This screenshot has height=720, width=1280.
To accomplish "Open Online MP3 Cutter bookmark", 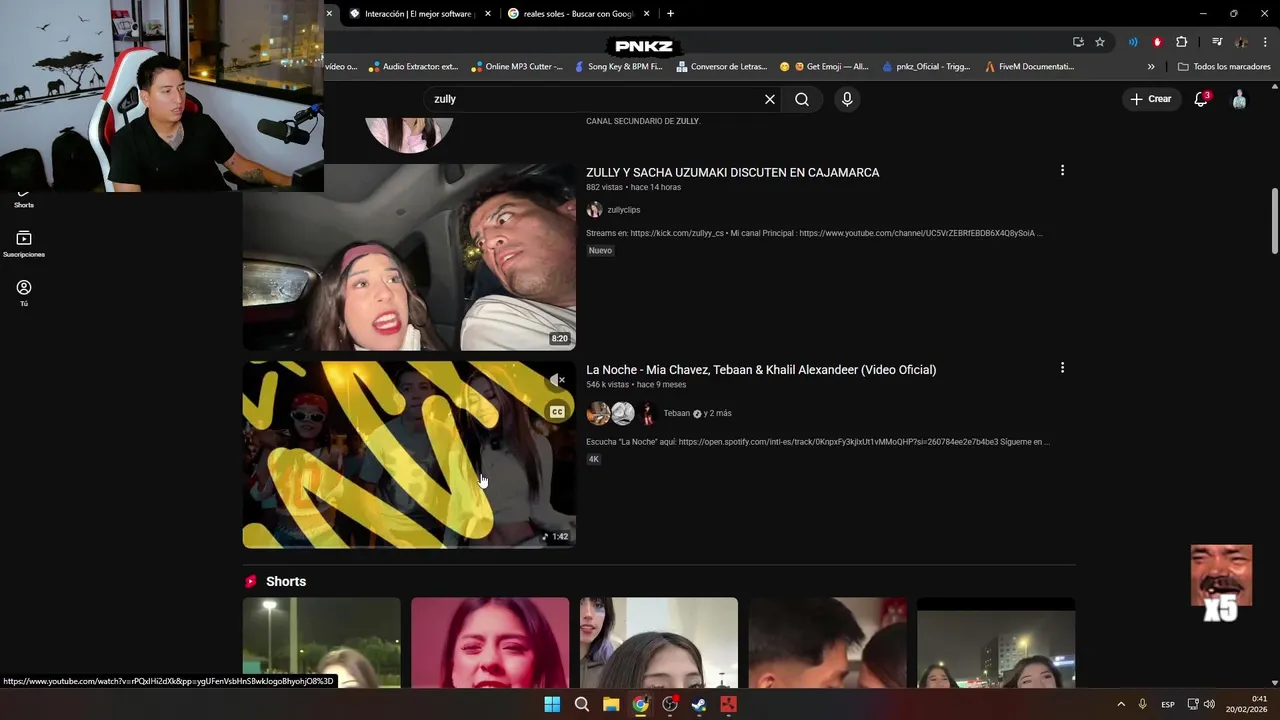I will pyautogui.click(x=516, y=67).
